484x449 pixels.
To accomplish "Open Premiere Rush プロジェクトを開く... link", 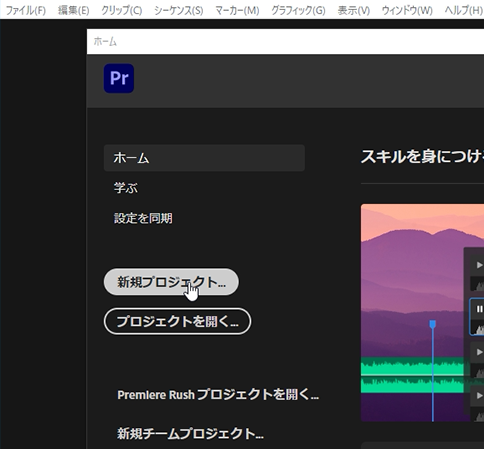I will 218,395.
